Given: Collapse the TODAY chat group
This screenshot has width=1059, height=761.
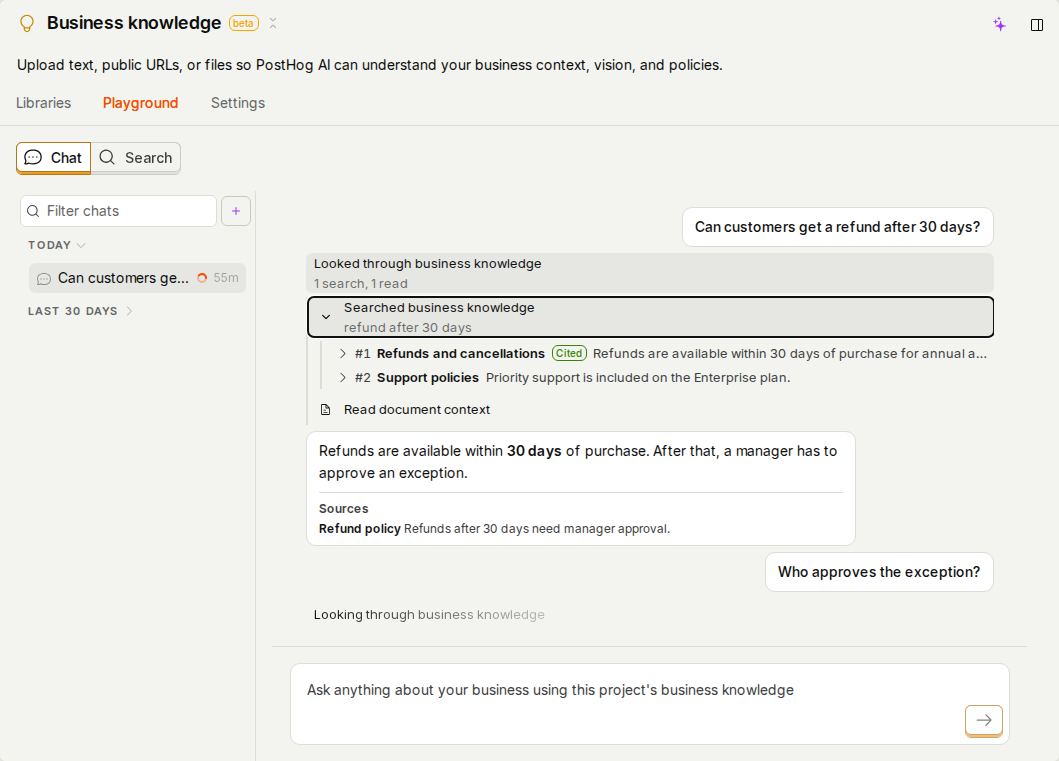Looking at the screenshot, I should click(57, 245).
